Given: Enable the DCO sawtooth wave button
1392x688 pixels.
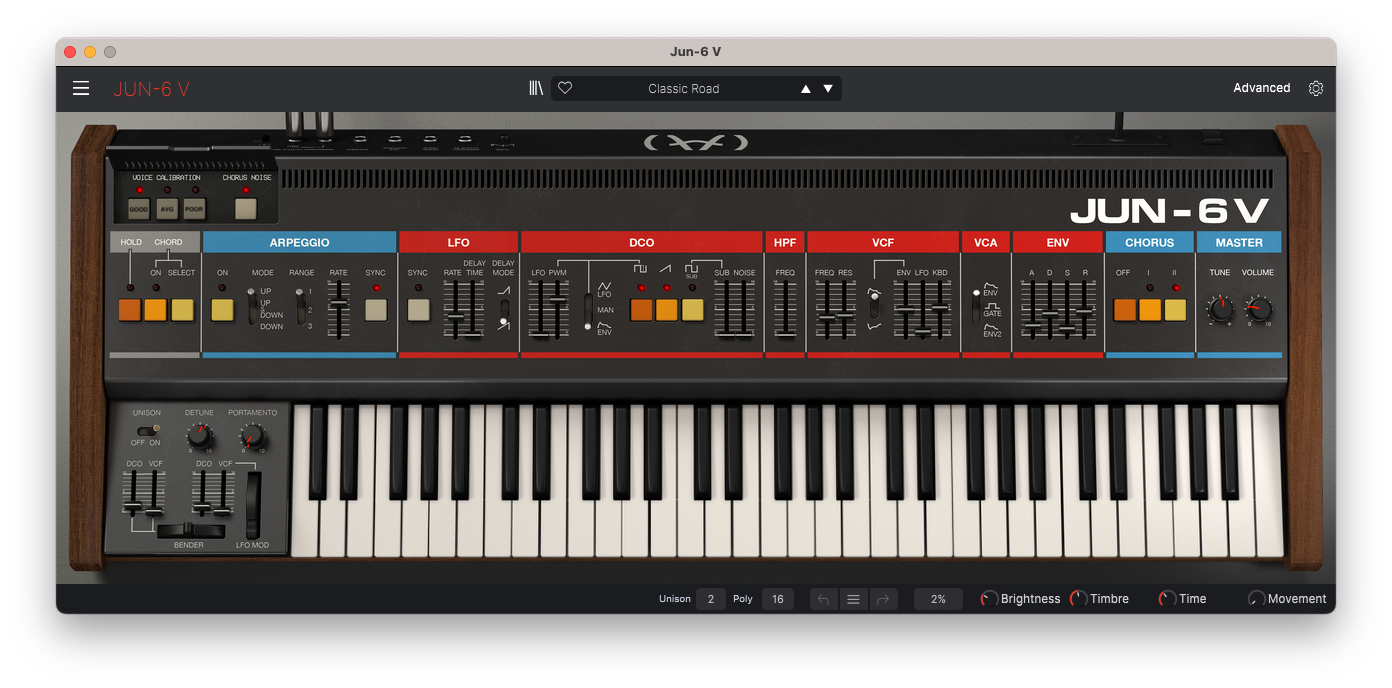Looking at the screenshot, I should [667, 310].
